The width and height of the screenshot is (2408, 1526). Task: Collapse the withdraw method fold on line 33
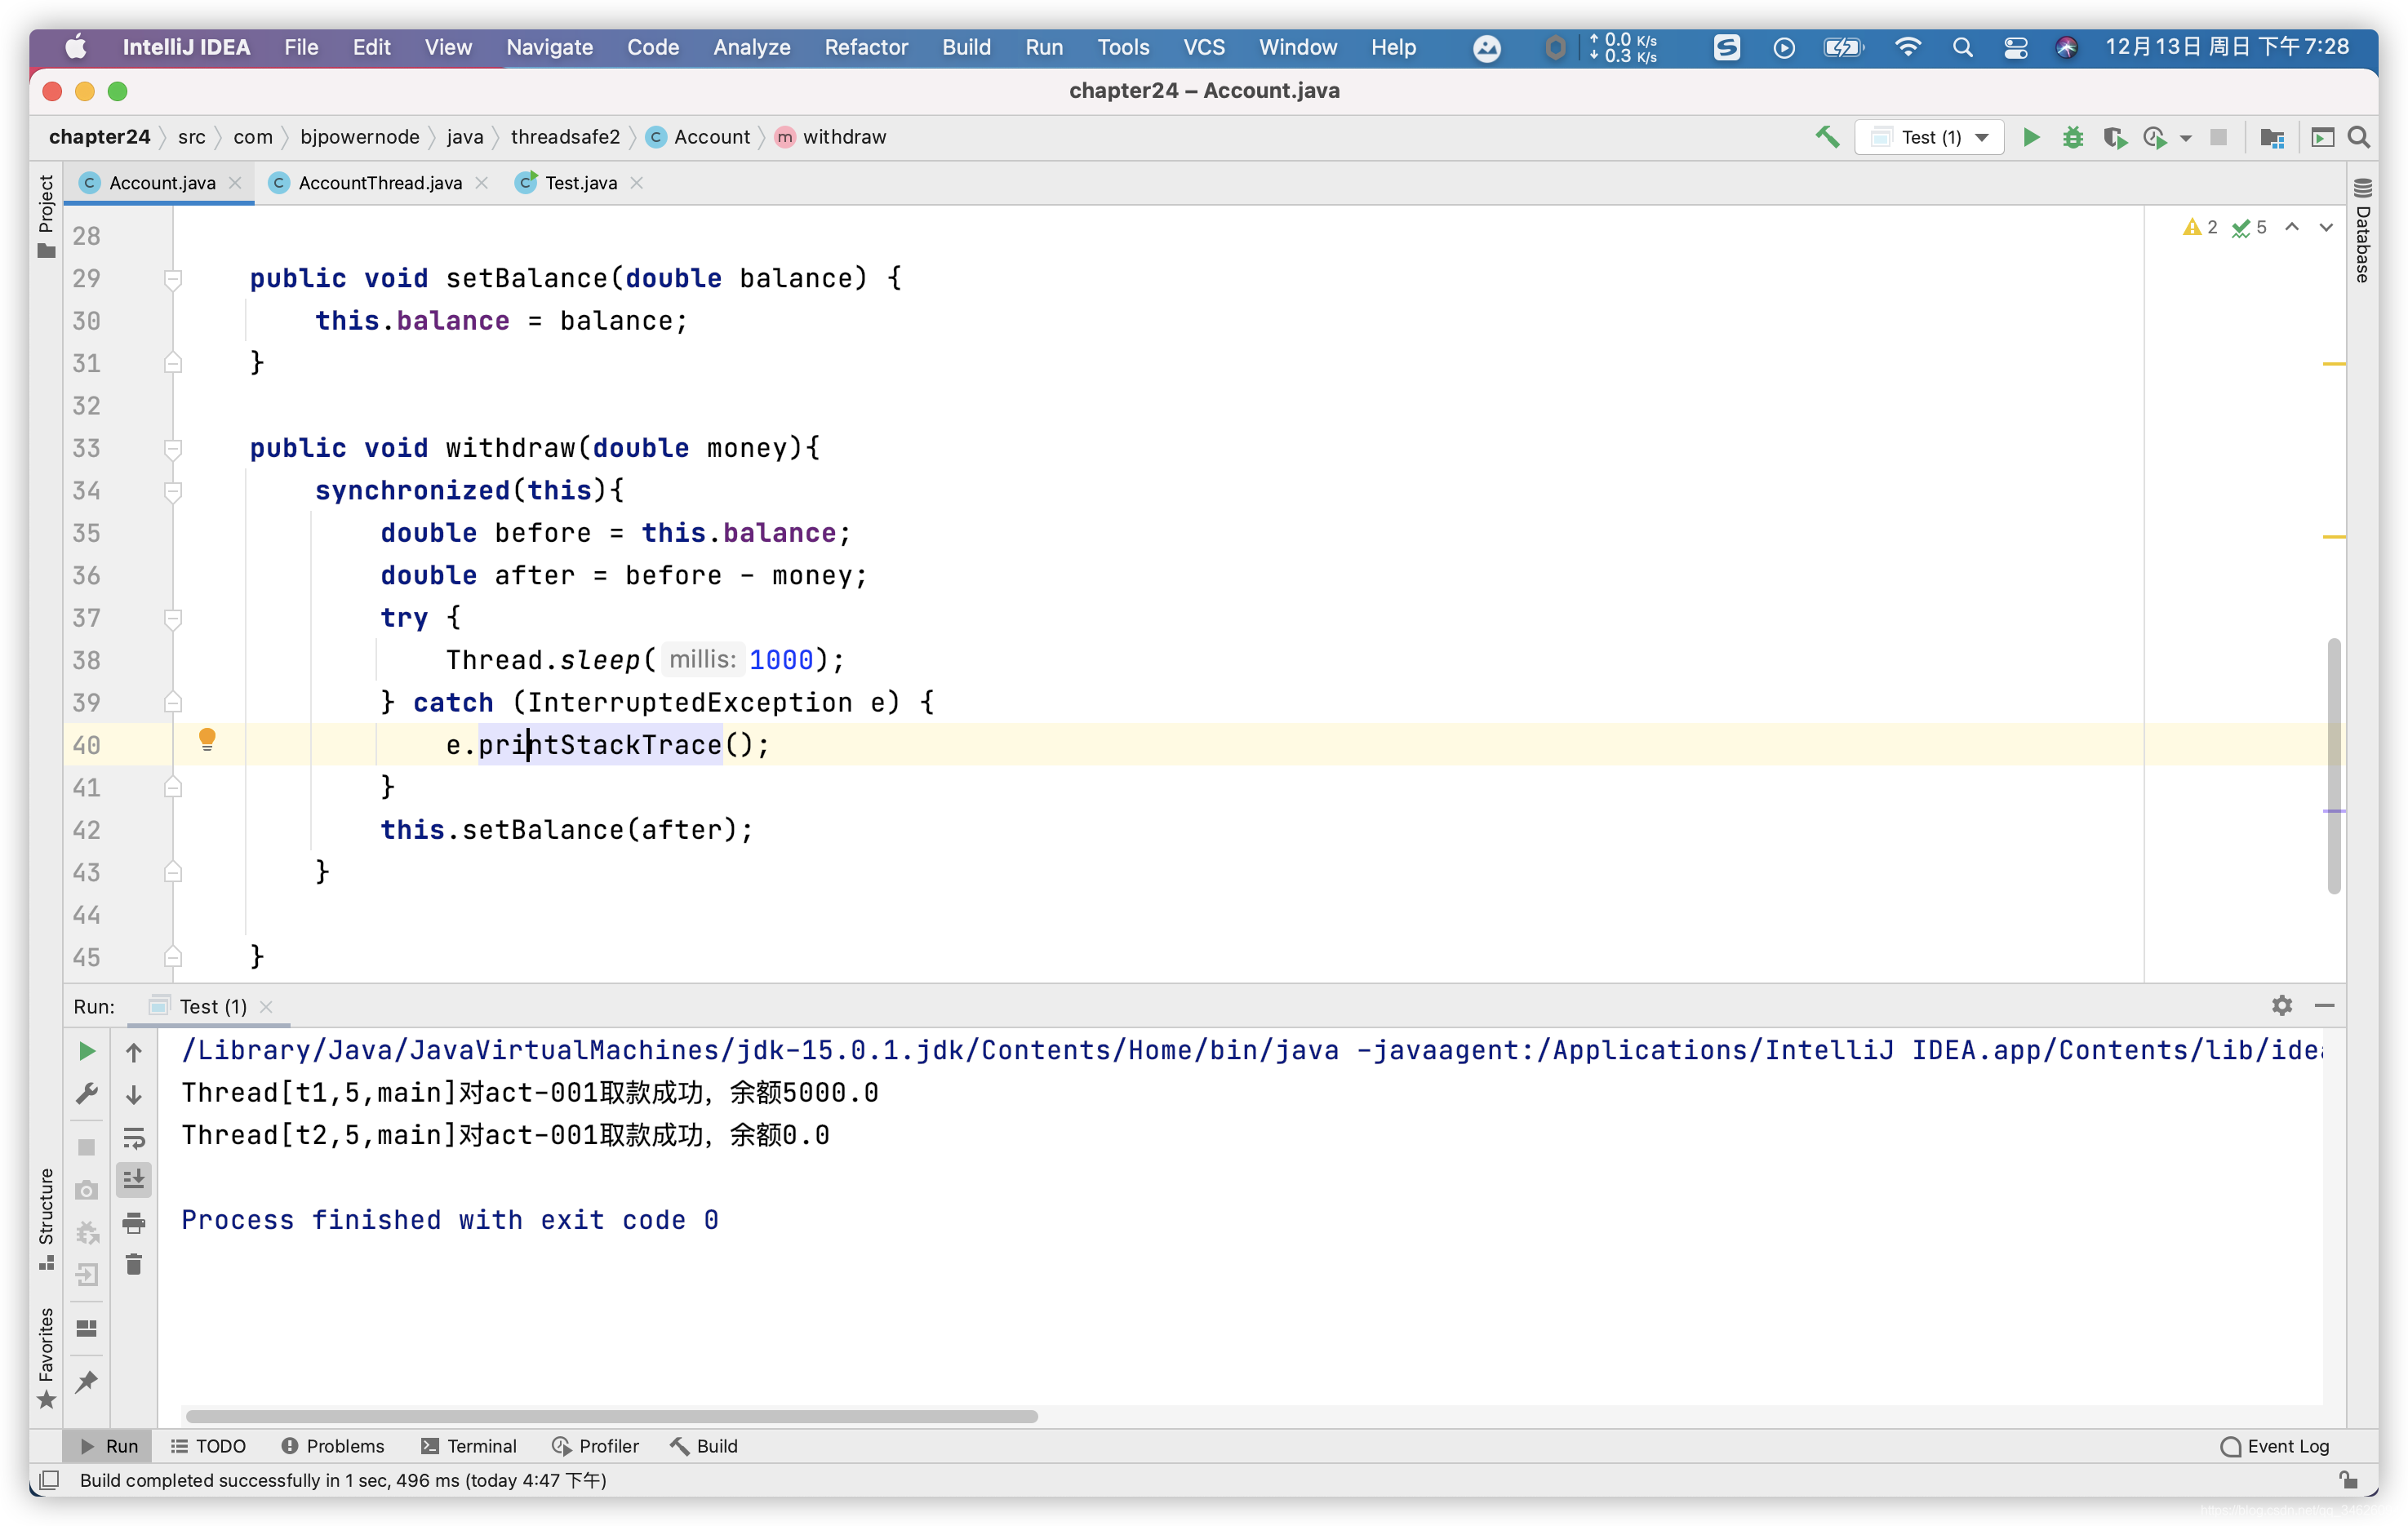click(x=172, y=449)
